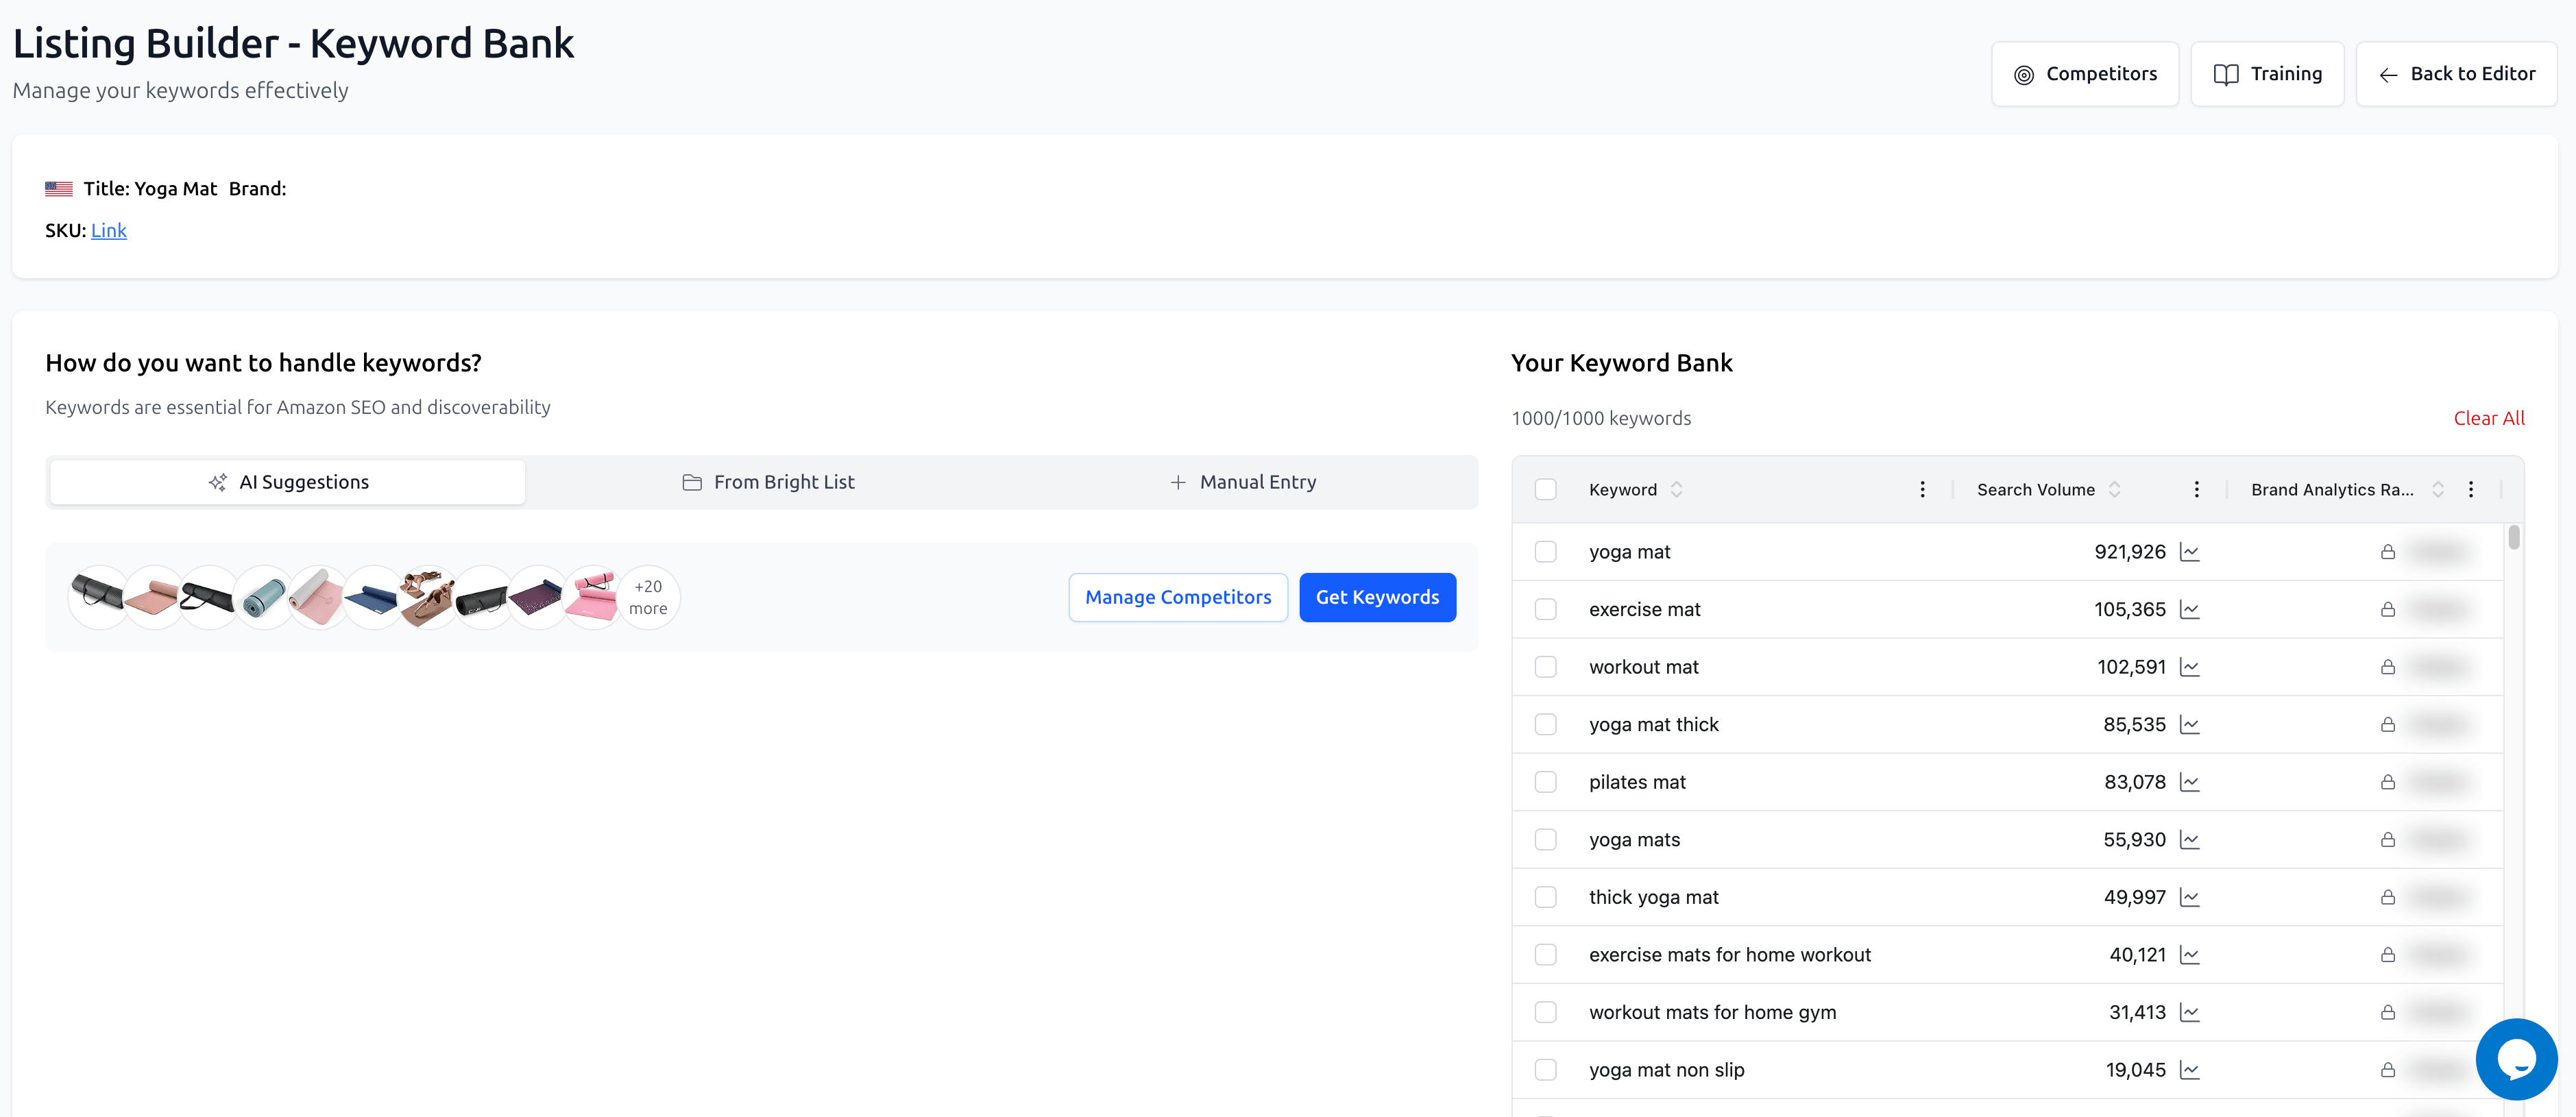Open the trend chart for yoga mat keyword

pos(2190,551)
